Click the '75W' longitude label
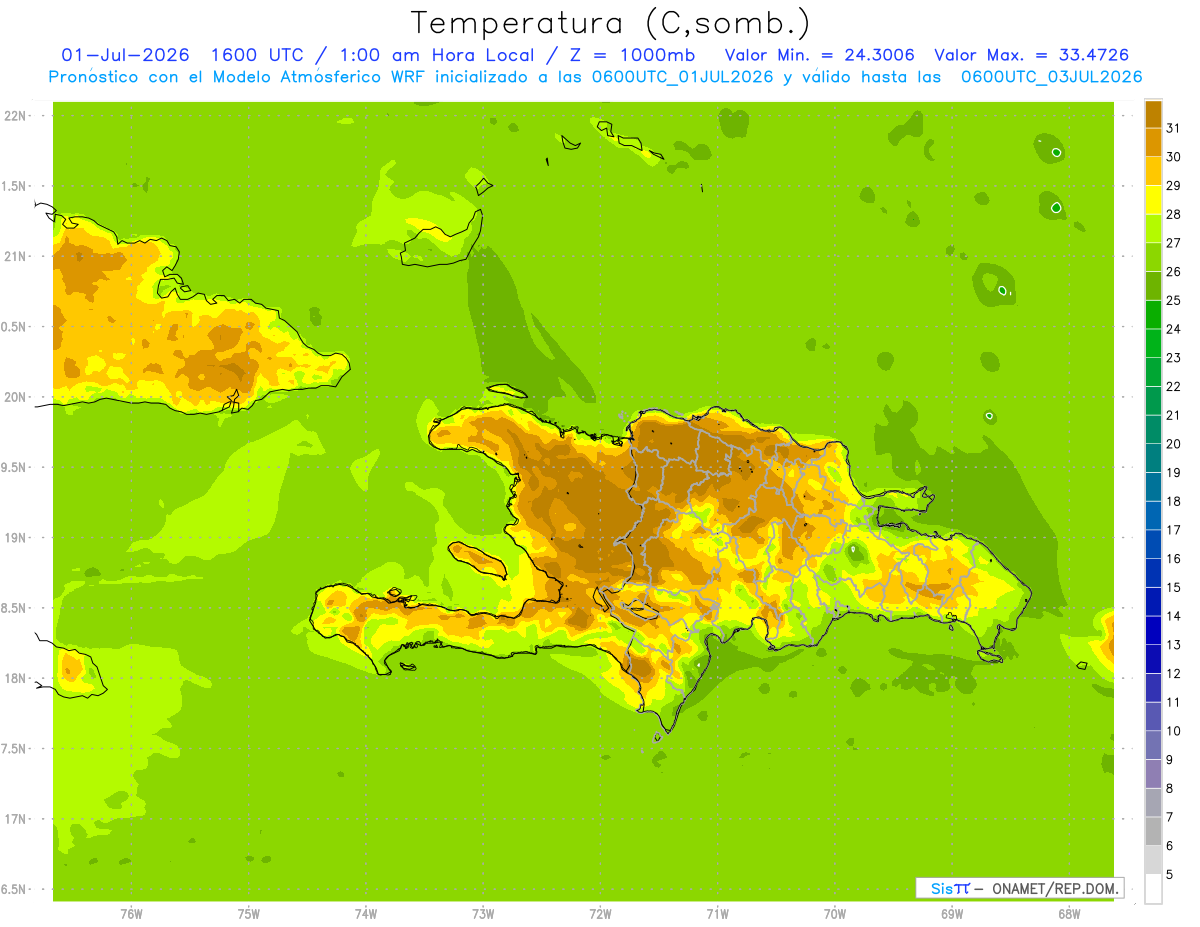The width and height of the screenshot is (1200, 927). tap(249, 914)
